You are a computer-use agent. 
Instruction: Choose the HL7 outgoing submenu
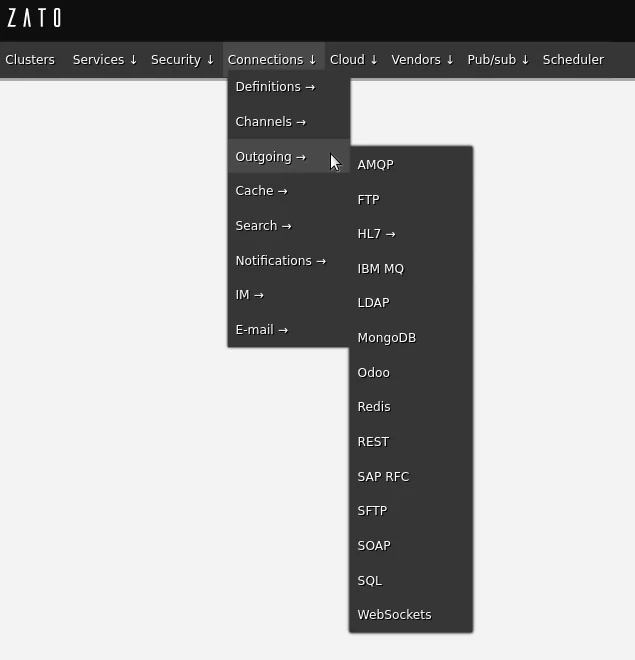click(x=376, y=234)
